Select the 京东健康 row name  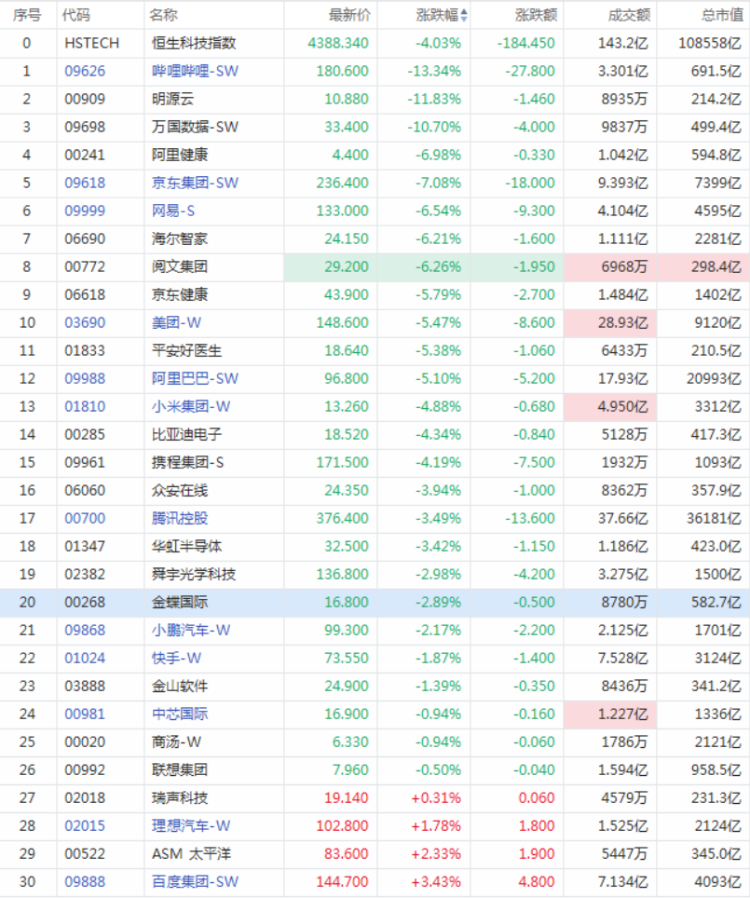(x=180, y=295)
